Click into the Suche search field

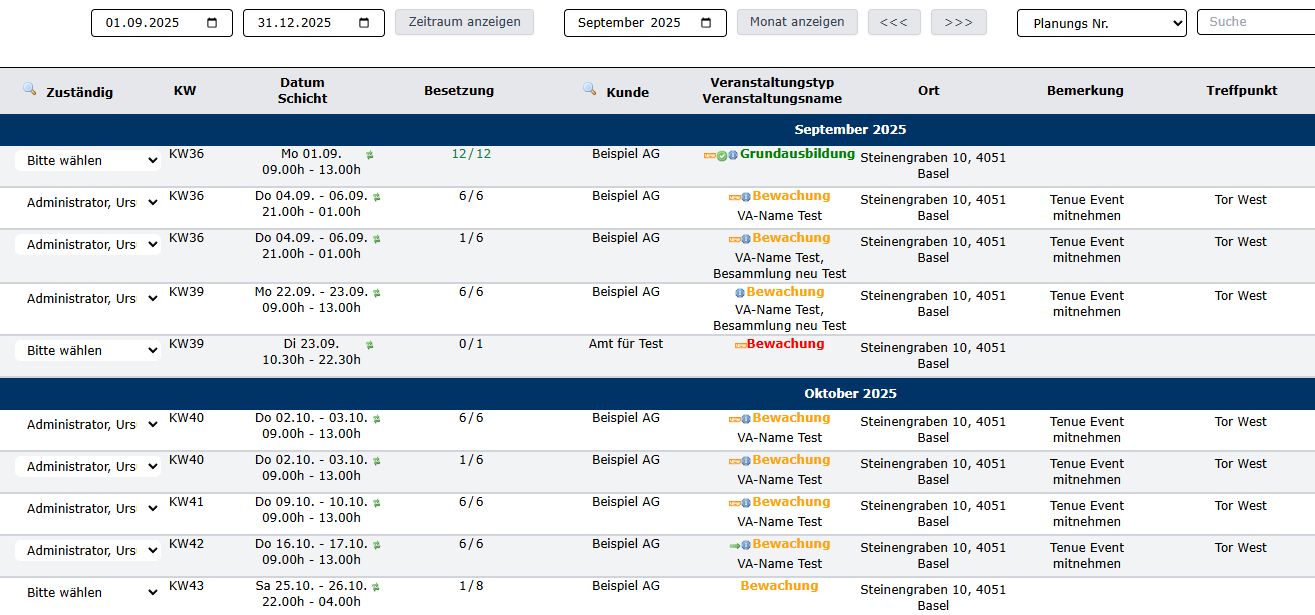(1256, 22)
